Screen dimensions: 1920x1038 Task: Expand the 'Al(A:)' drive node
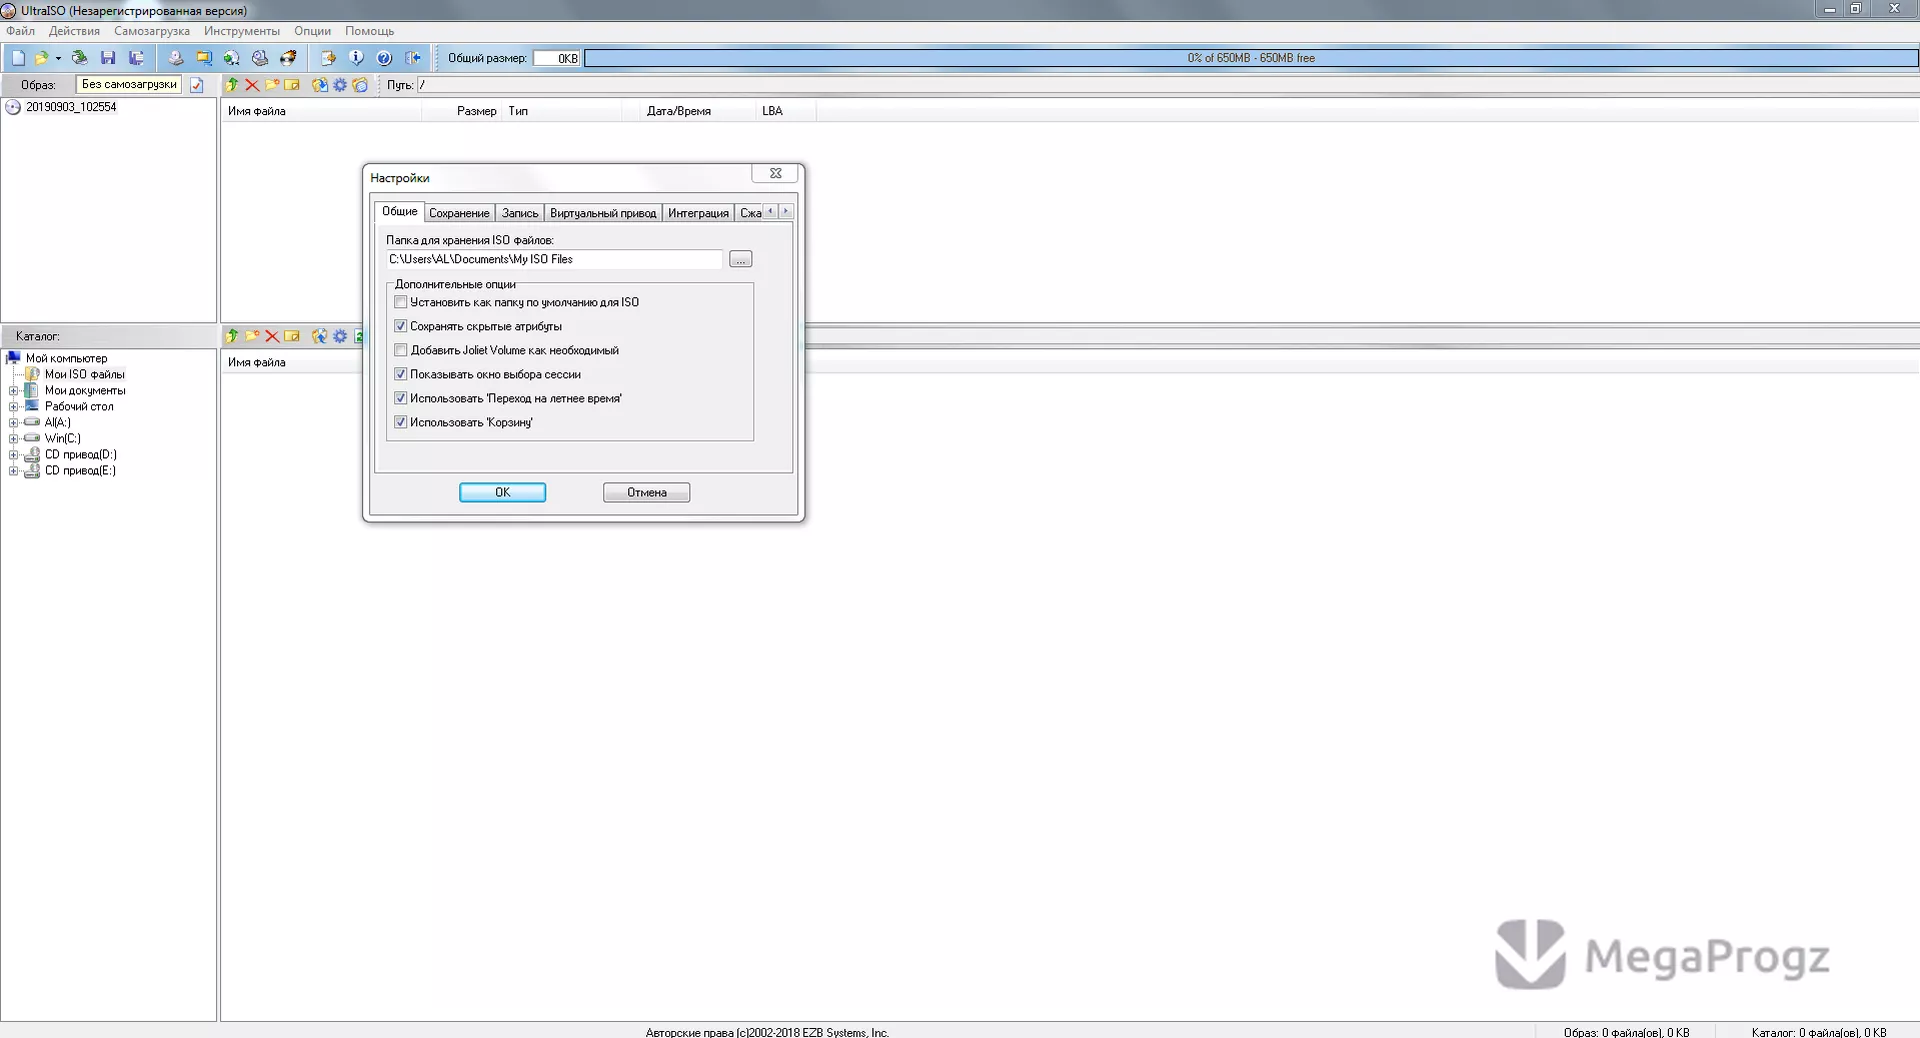click(x=14, y=423)
